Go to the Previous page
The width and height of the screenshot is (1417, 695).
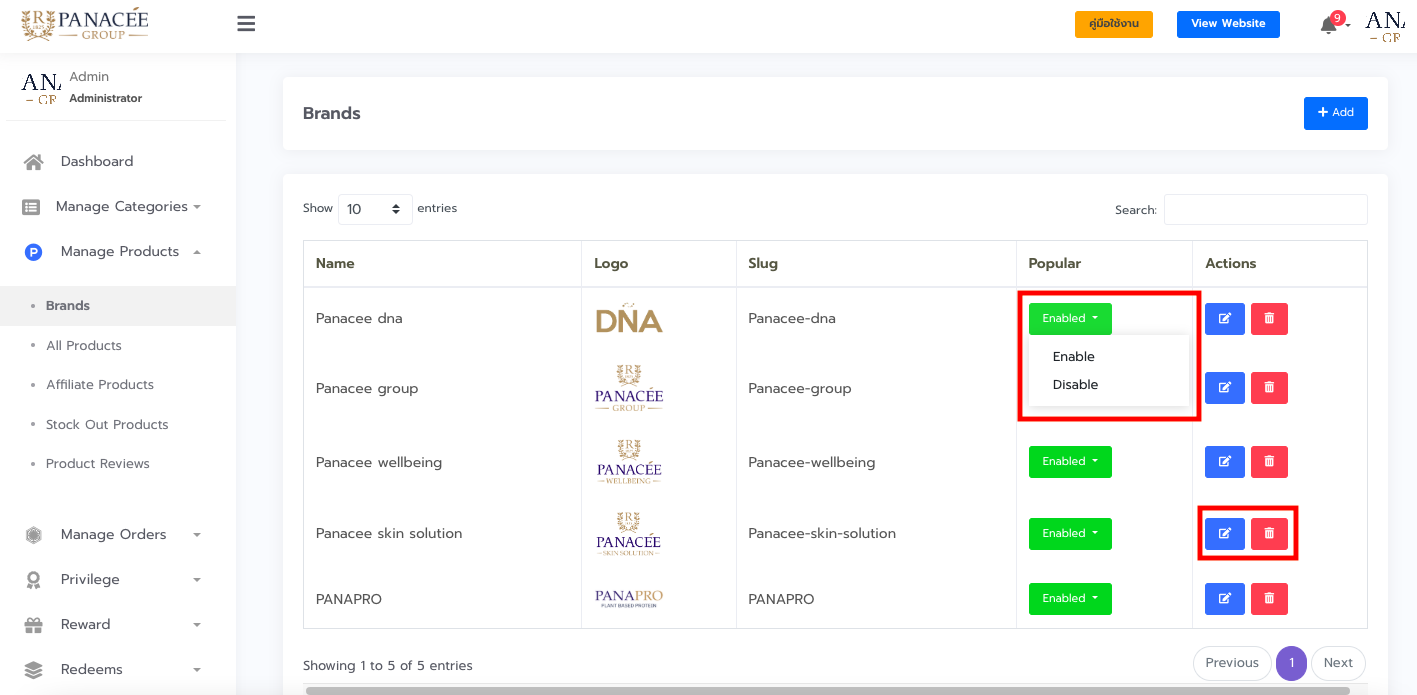tap(1232, 663)
